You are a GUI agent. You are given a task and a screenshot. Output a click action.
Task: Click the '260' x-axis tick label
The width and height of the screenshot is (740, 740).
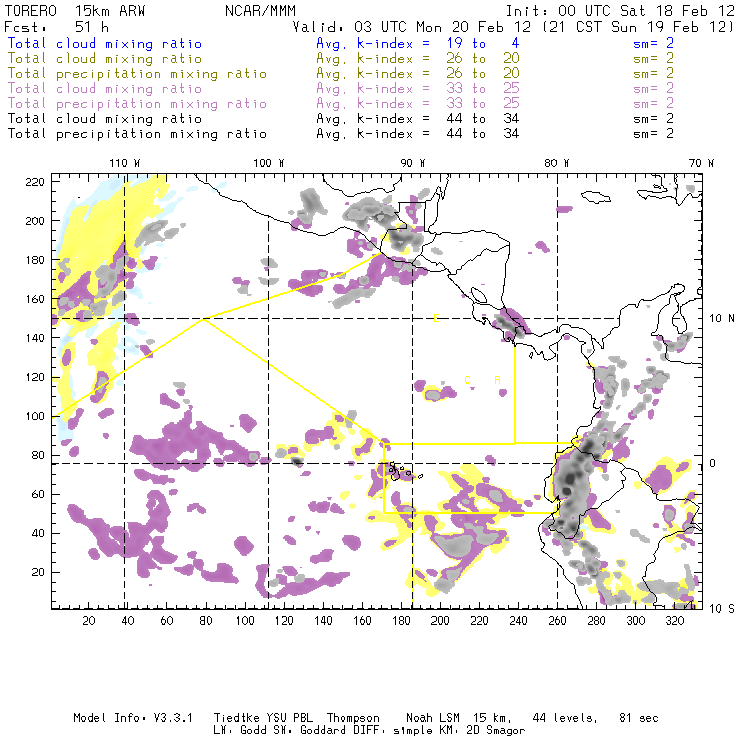click(557, 621)
